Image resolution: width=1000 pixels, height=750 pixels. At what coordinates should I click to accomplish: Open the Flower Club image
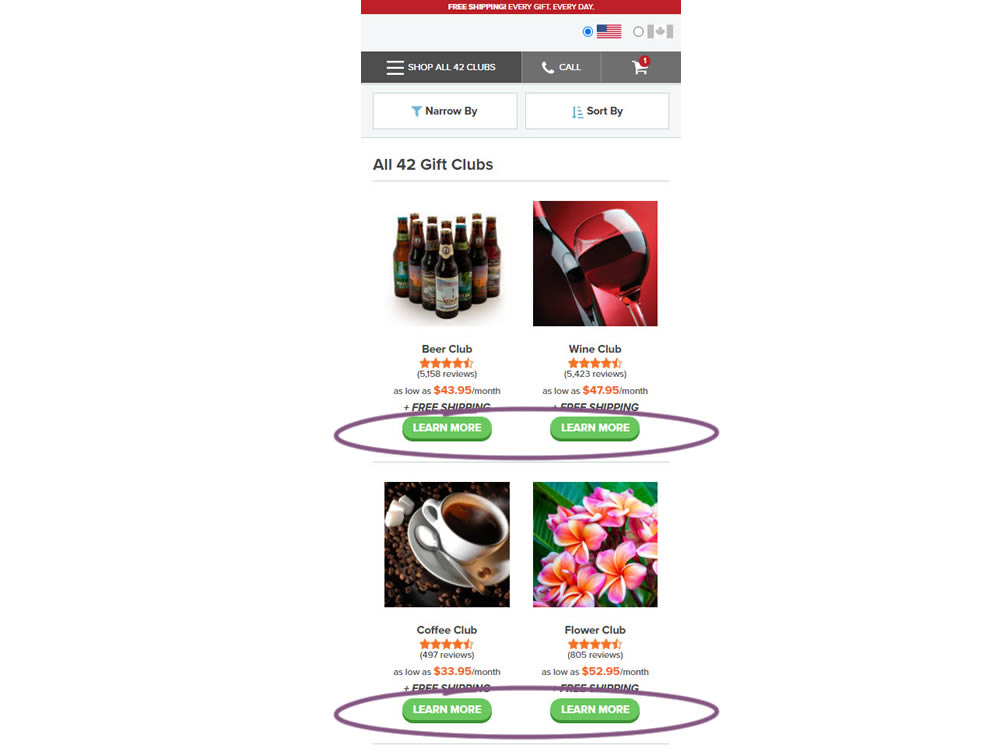(595, 544)
